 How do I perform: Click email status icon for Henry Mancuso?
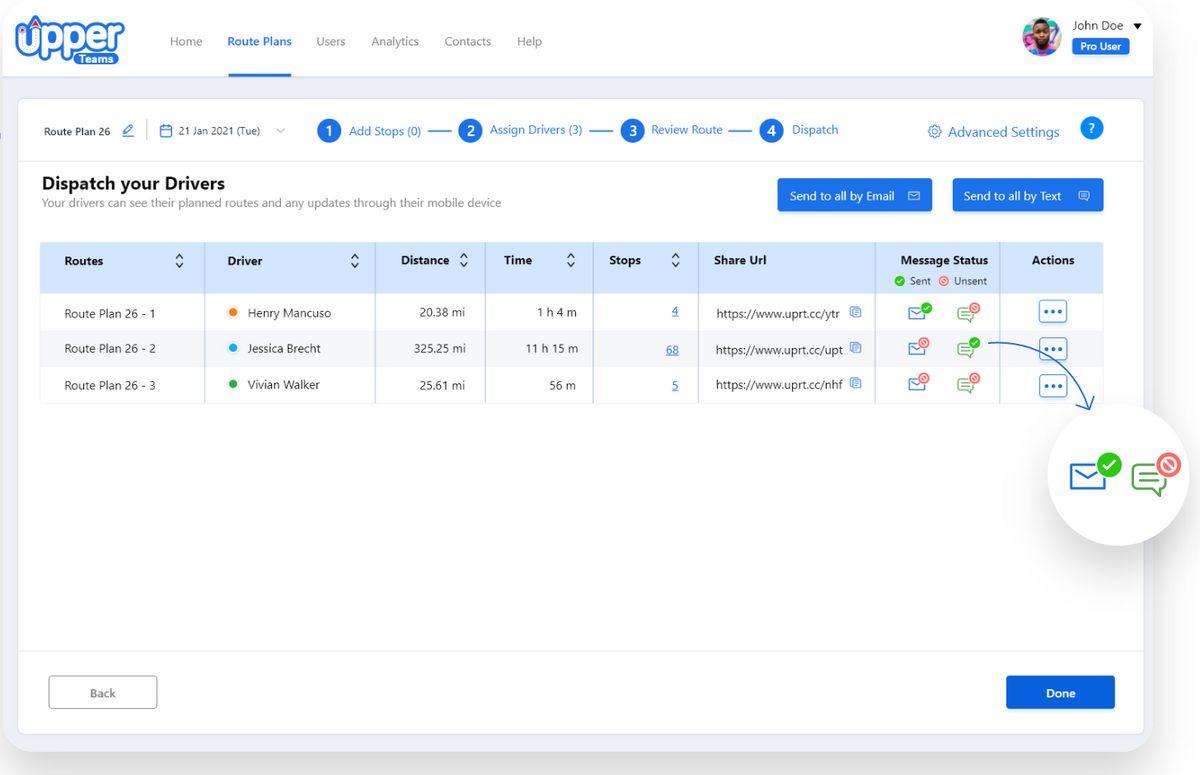click(917, 313)
